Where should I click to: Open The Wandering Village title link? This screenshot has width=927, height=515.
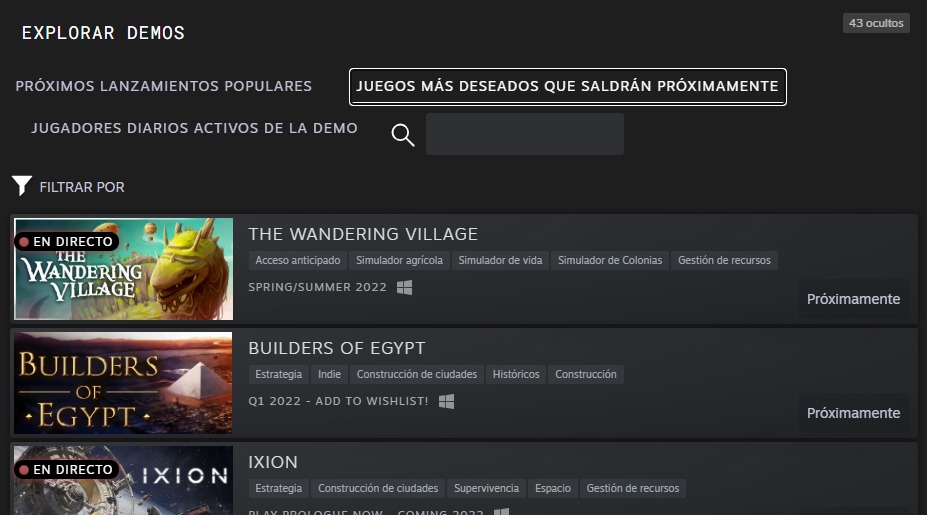click(363, 234)
